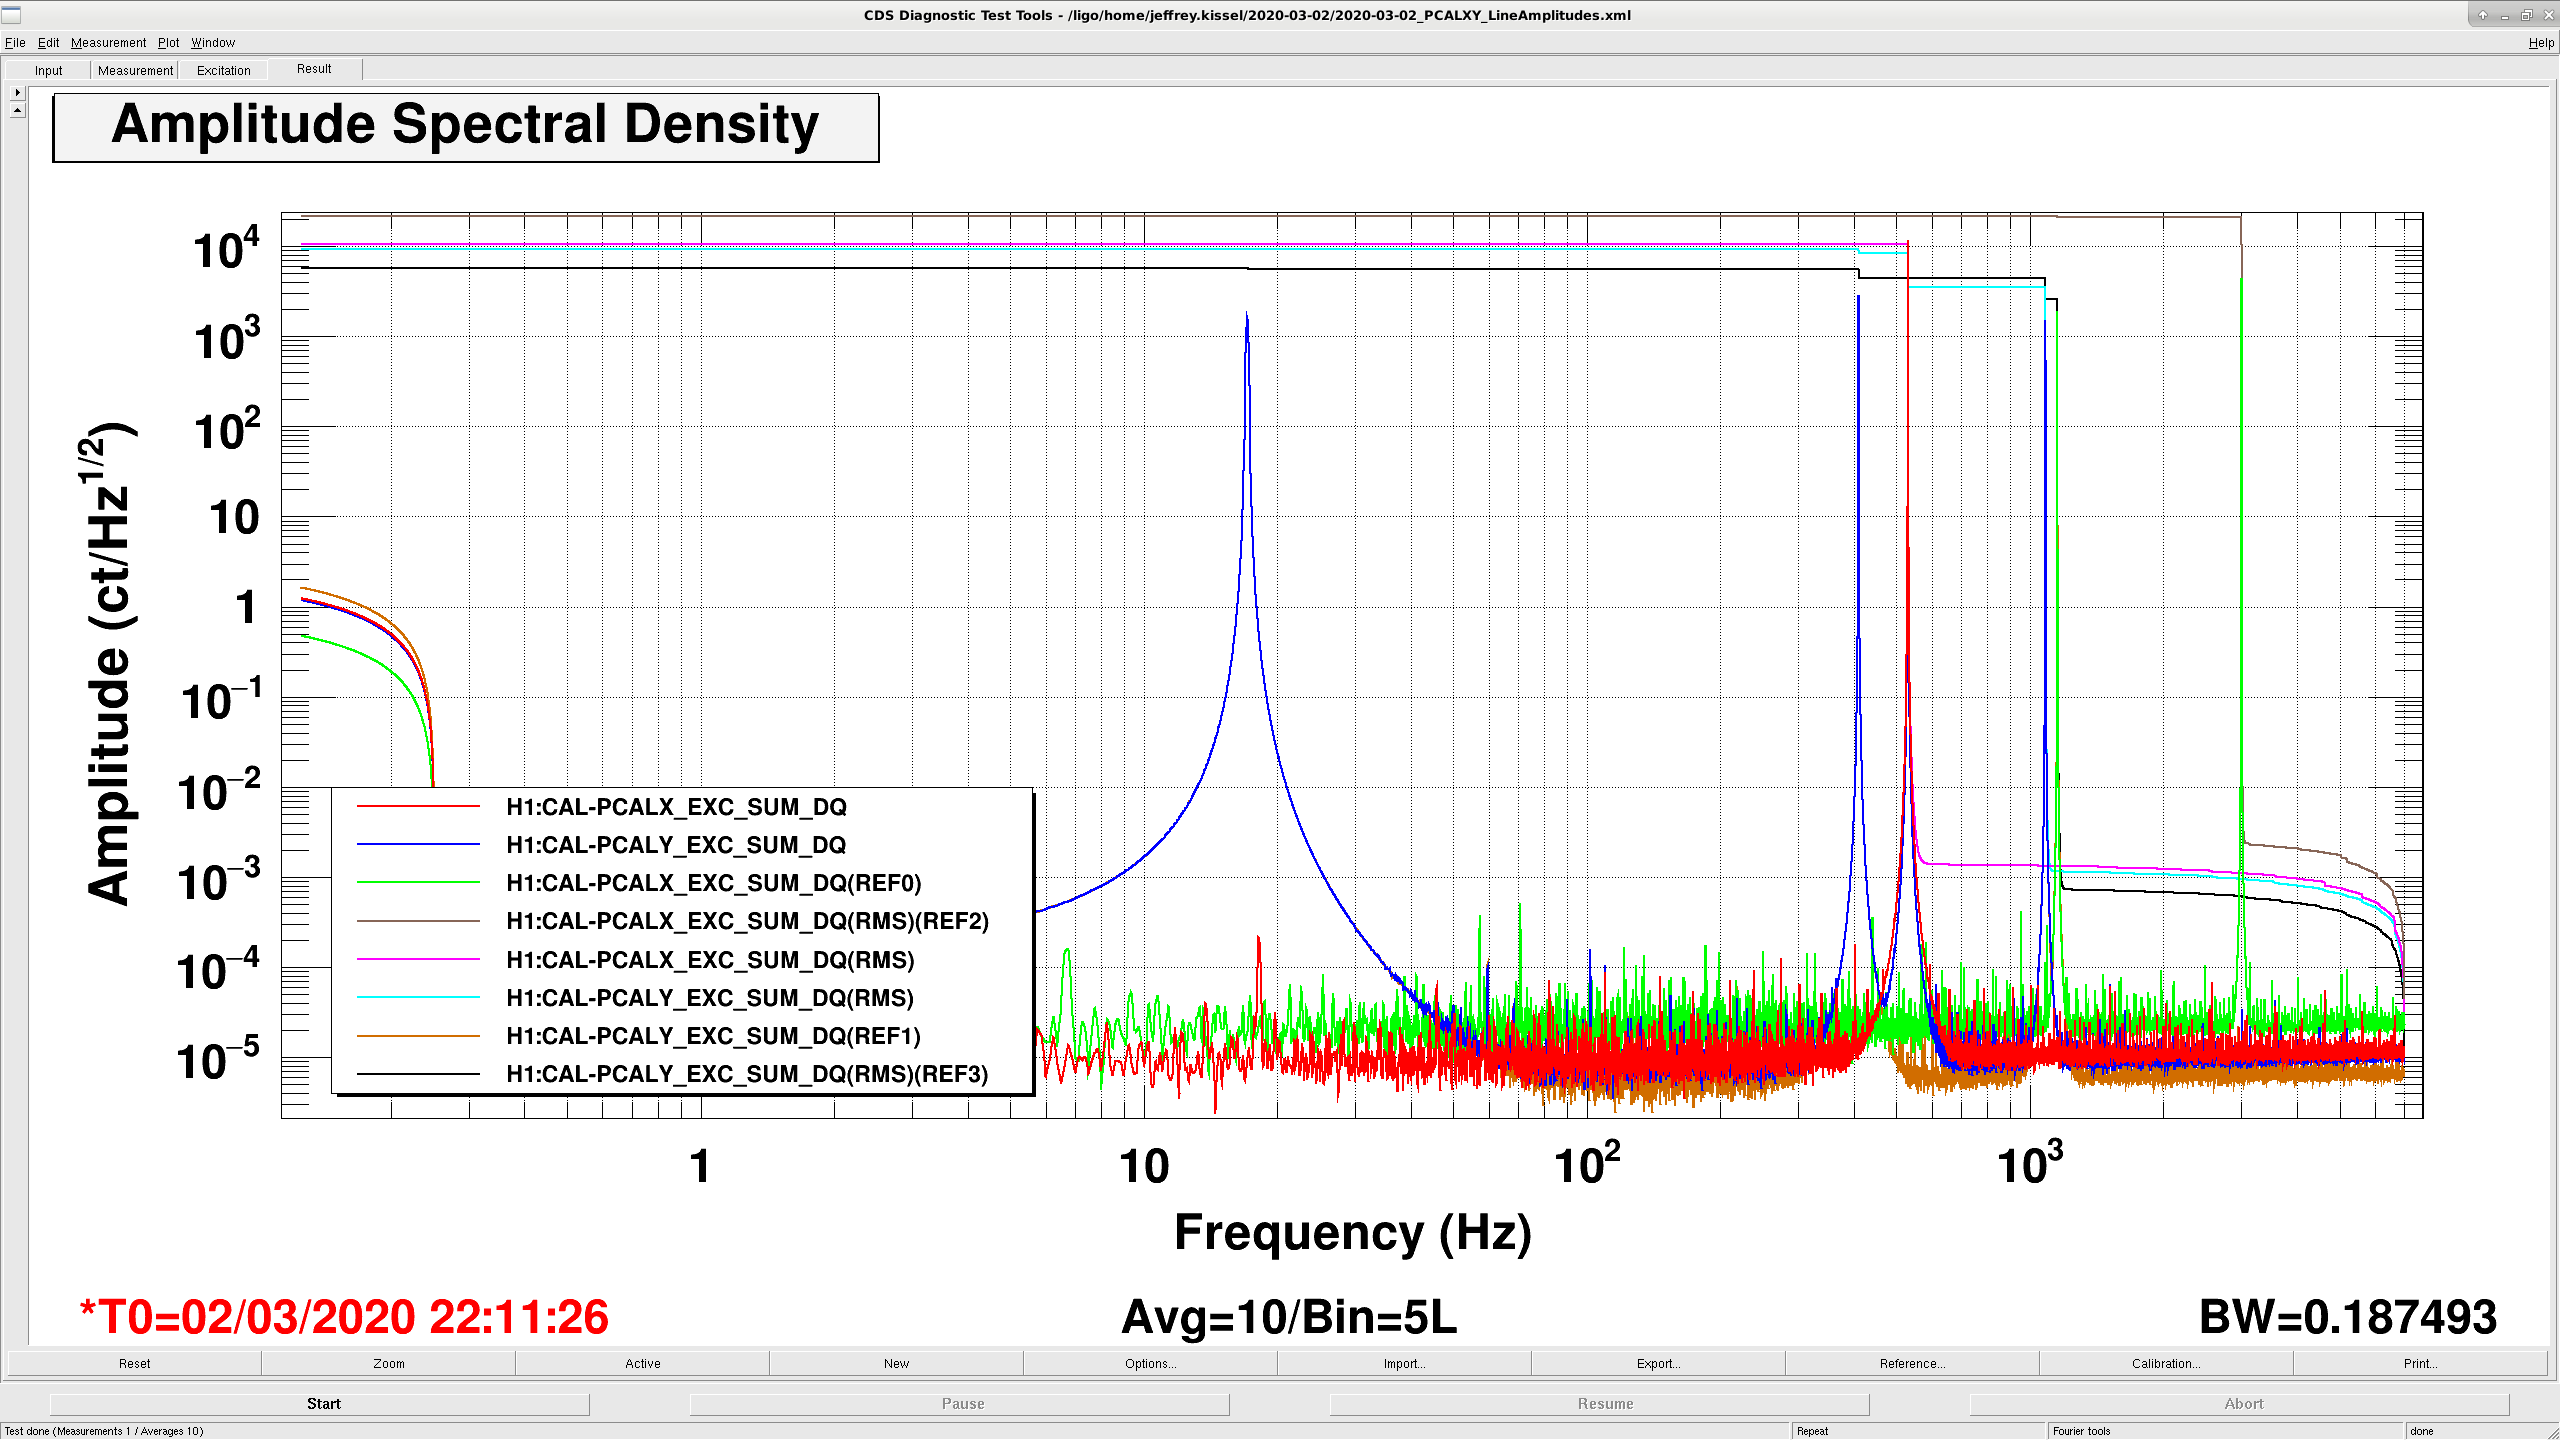Click the Calibration... button

(2166, 1363)
